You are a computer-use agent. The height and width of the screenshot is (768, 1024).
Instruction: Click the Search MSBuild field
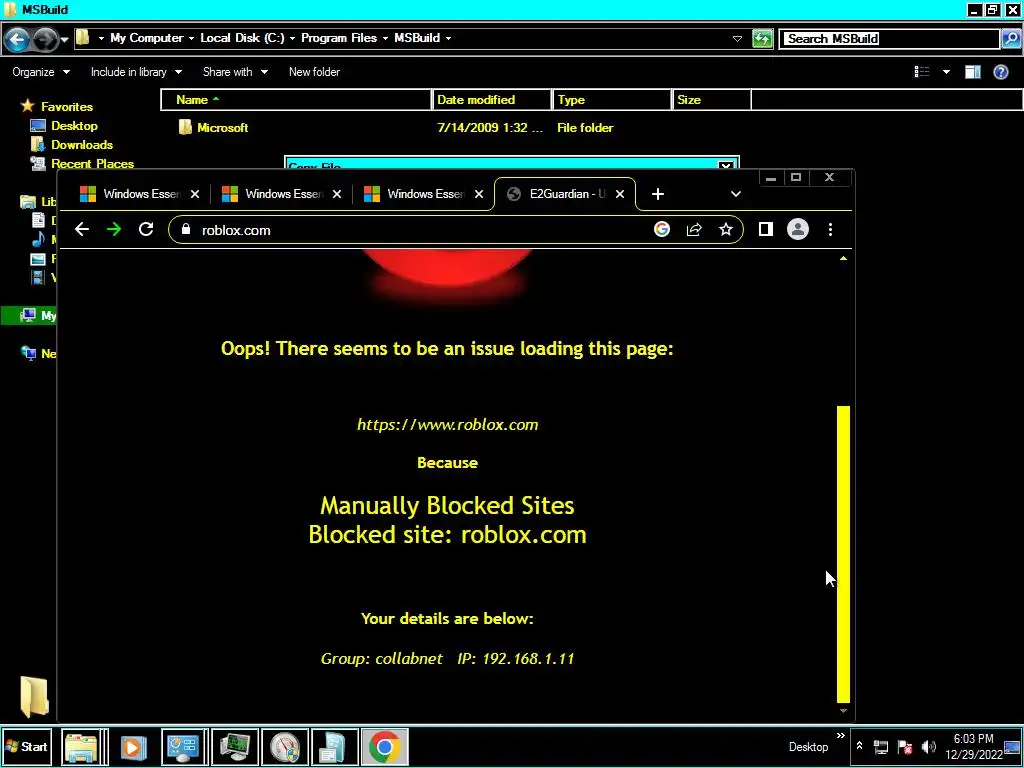[x=891, y=39]
